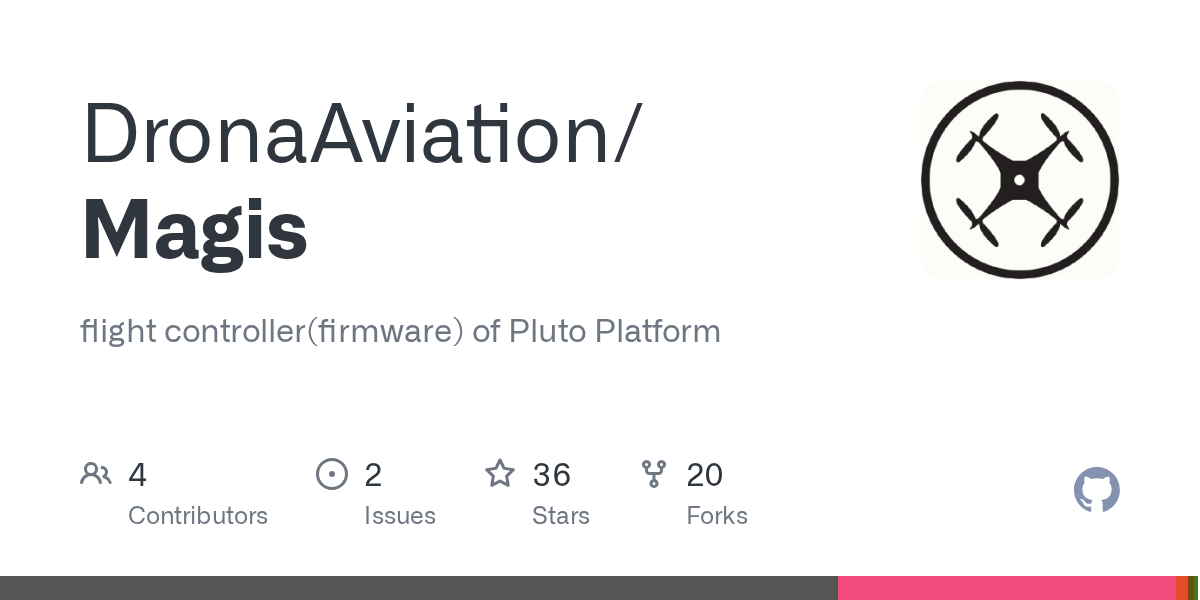The width and height of the screenshot is (1200, 600).
Task: Click the star icon above Stars
Action: 500,474
